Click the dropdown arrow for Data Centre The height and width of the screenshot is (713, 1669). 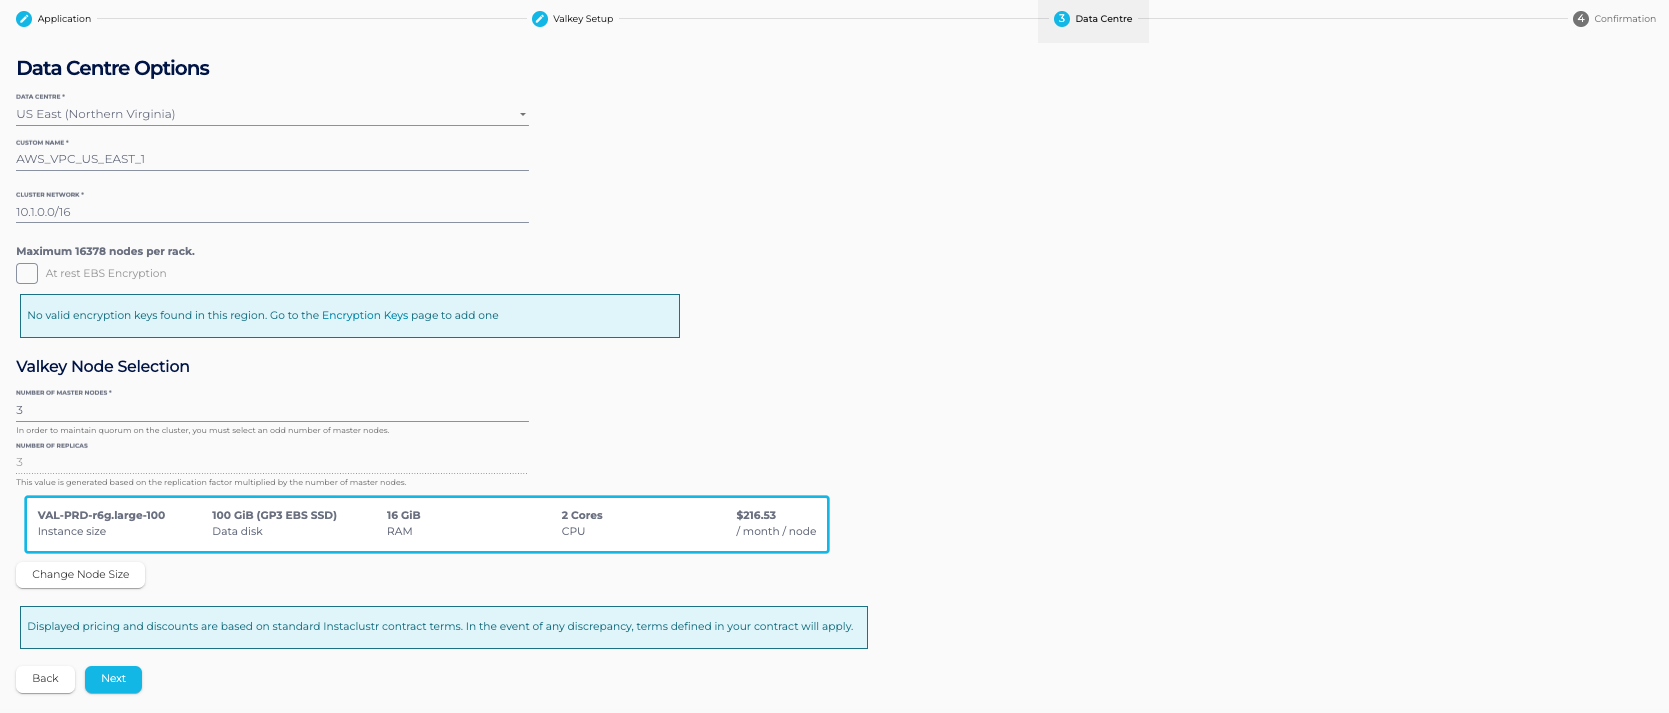[x=522, y=115]
